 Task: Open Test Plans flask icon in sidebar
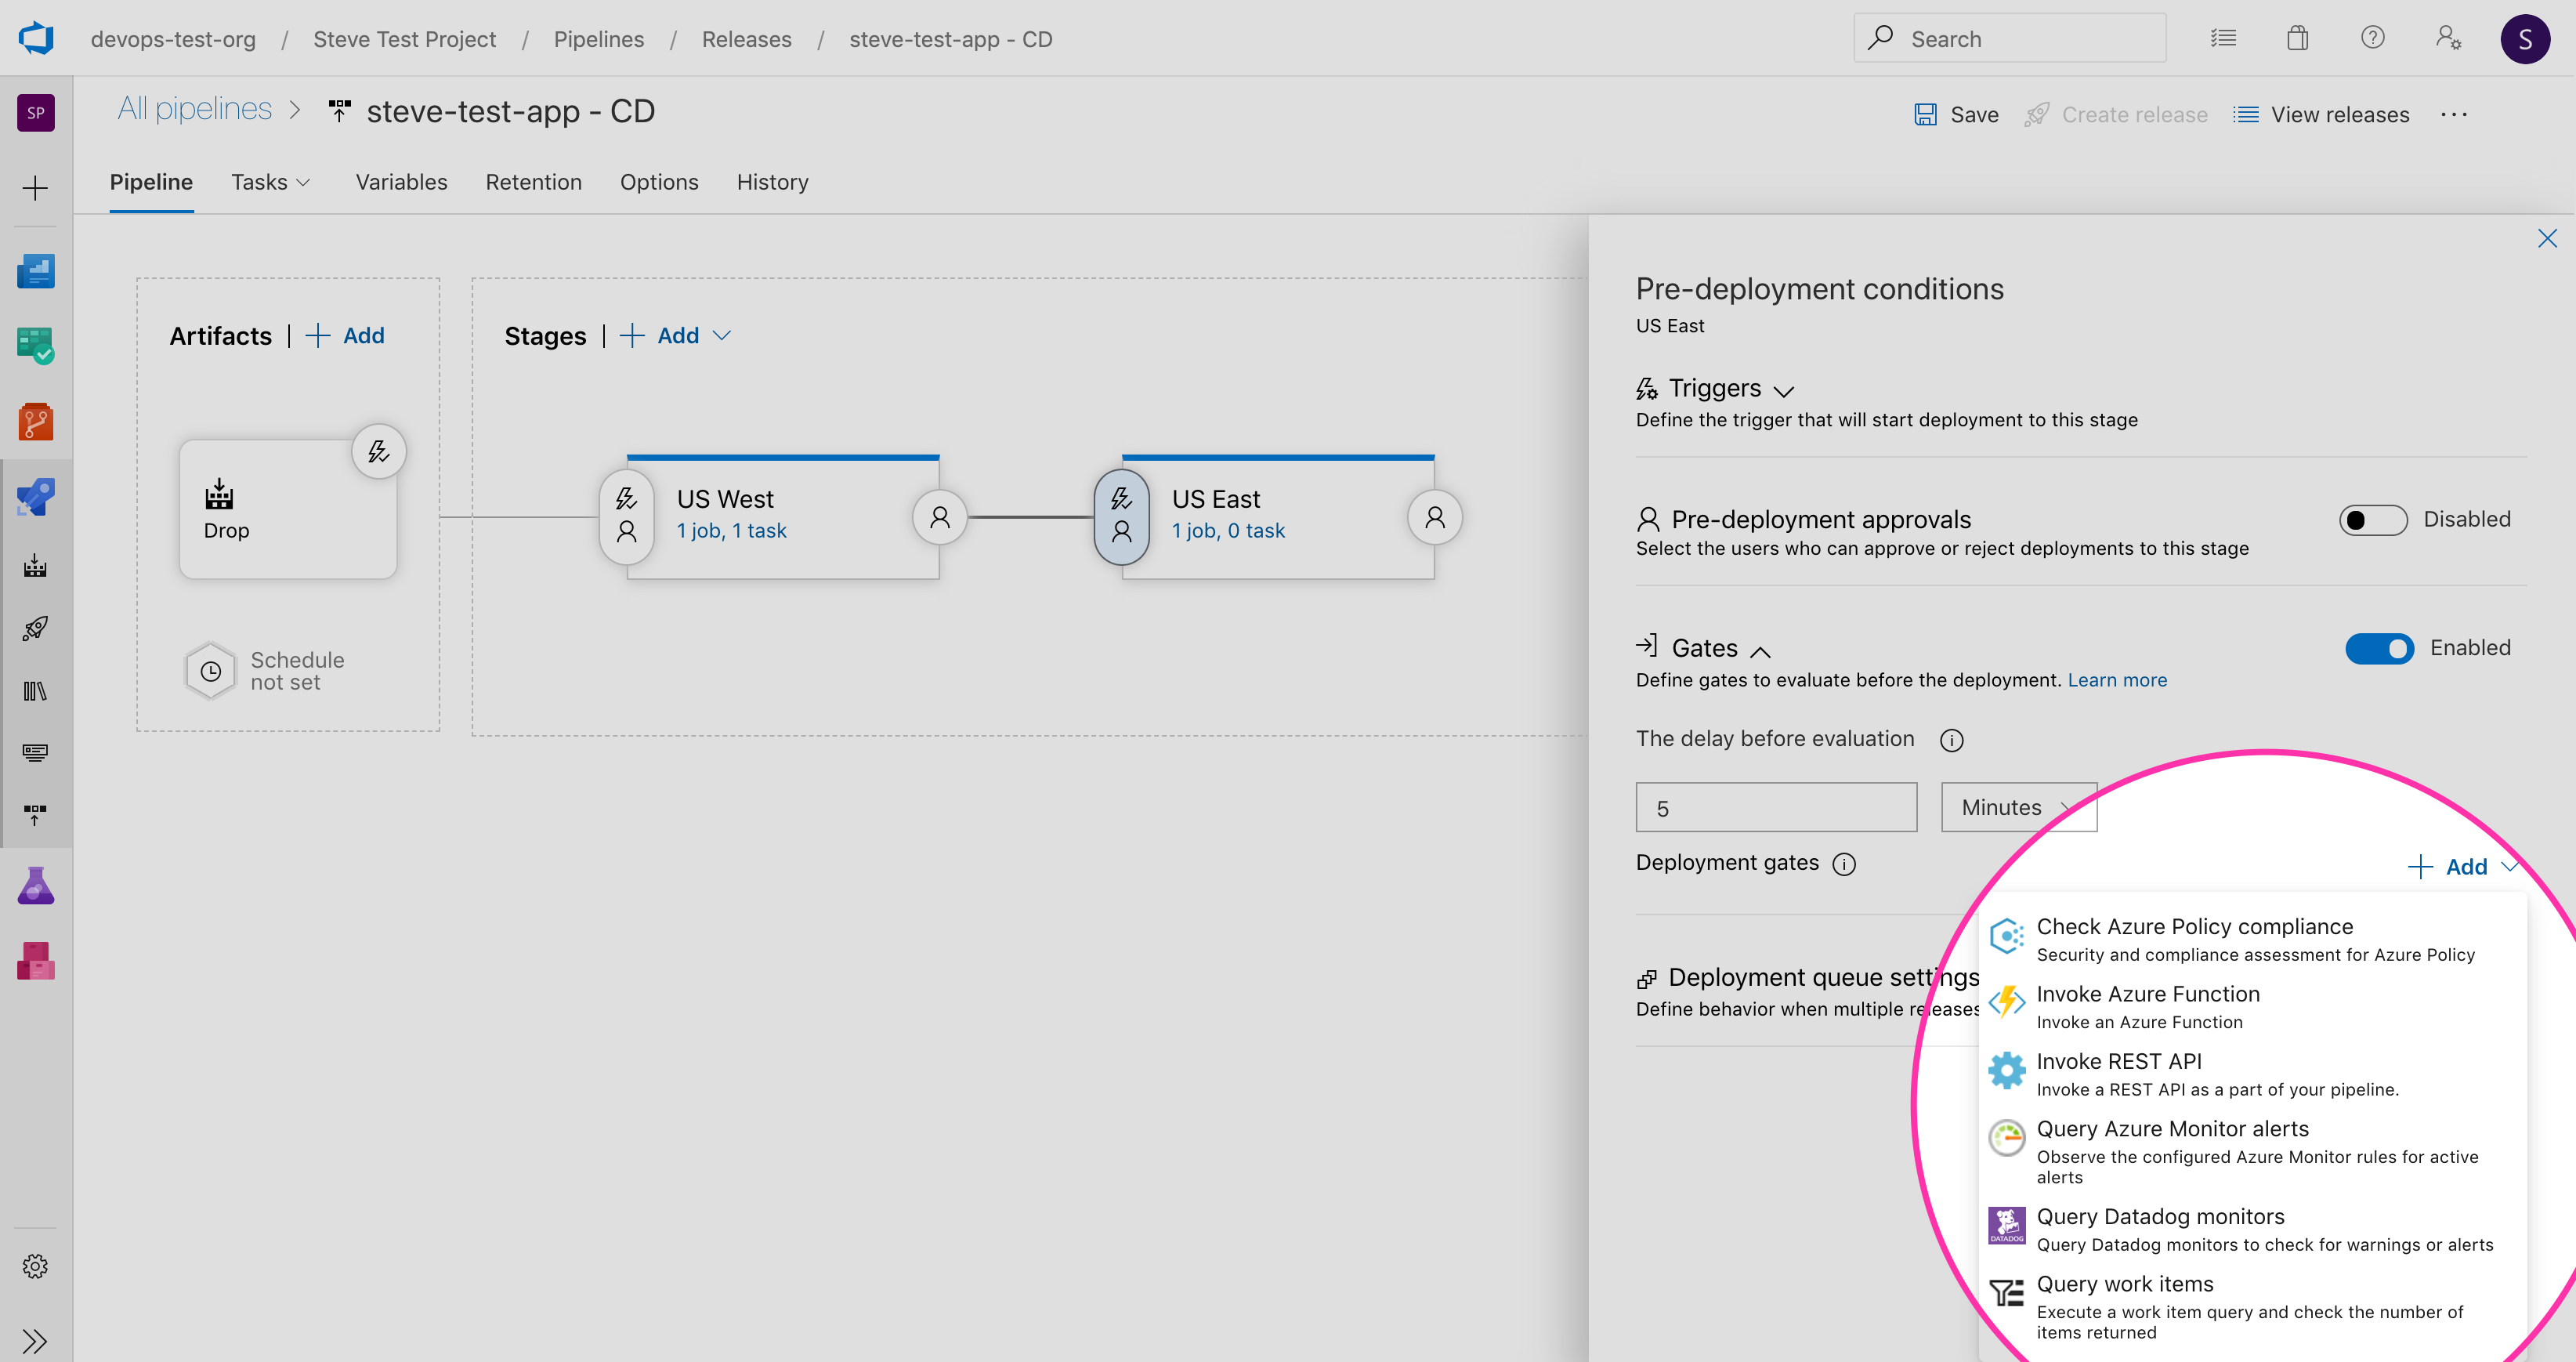(x=36, y=884)
